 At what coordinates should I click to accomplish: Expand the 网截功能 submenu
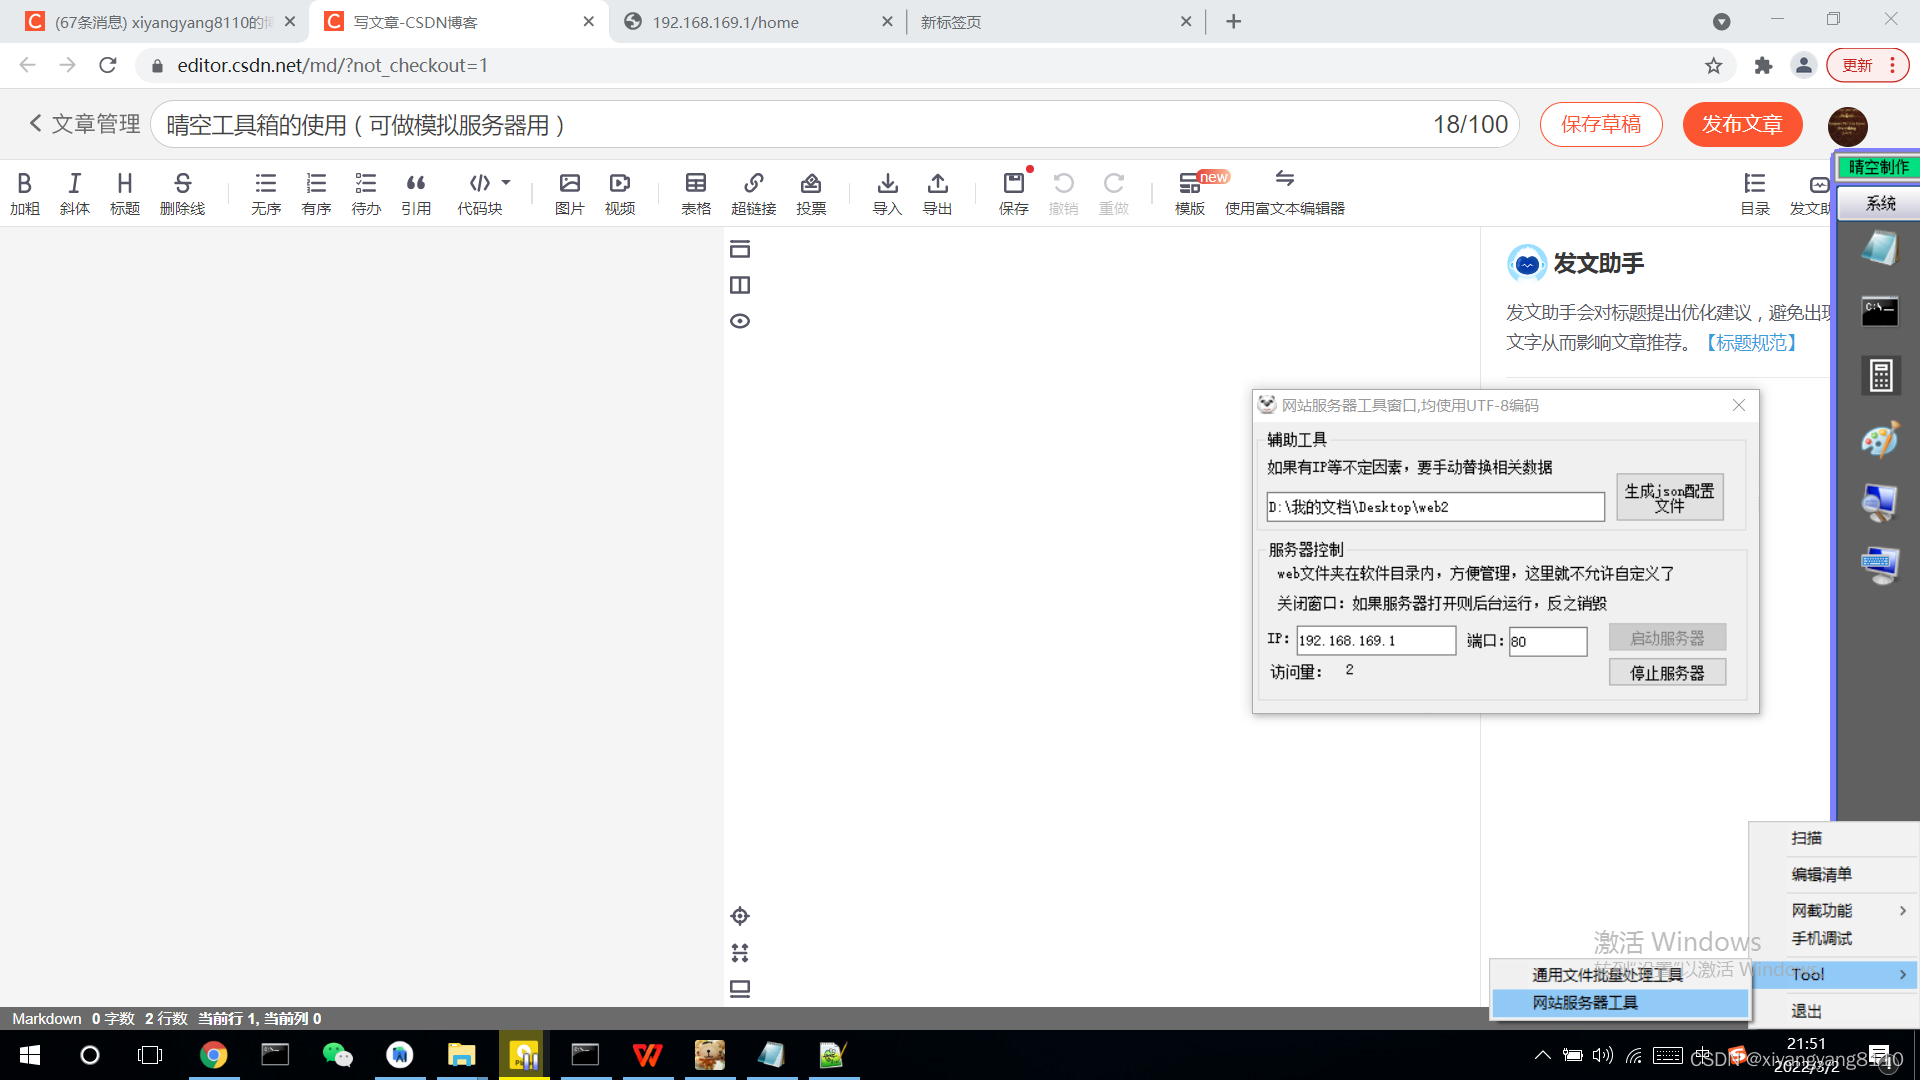pyautogui.click(x=1833, y=910)
